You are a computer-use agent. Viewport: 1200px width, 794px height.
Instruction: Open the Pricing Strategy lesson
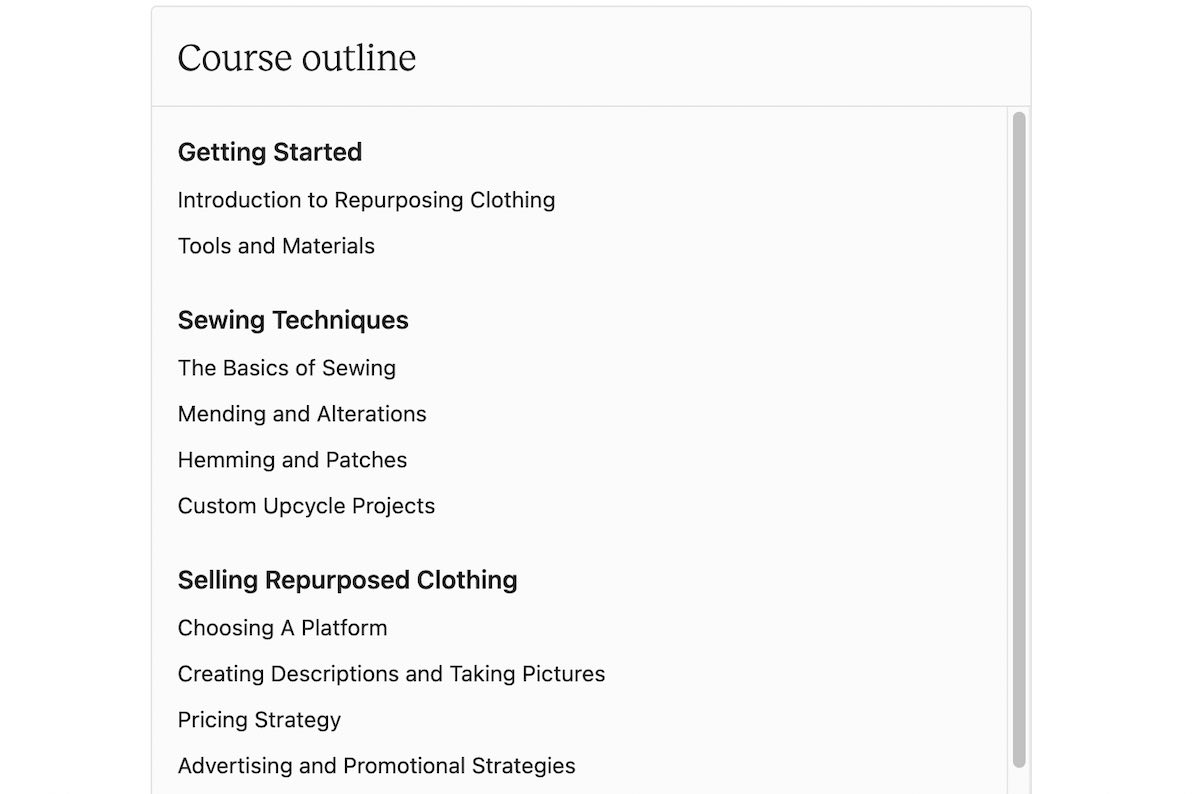click(x=258, y=719)
